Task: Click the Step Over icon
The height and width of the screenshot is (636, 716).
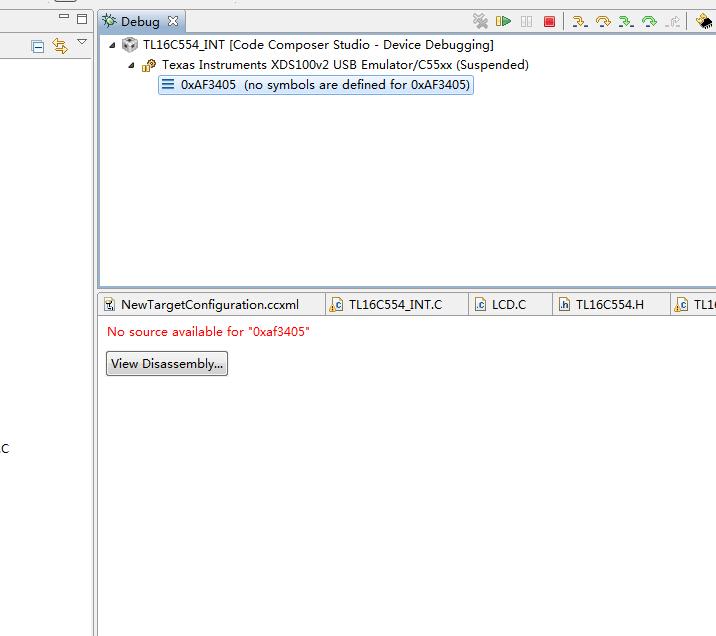Action: 603,21
